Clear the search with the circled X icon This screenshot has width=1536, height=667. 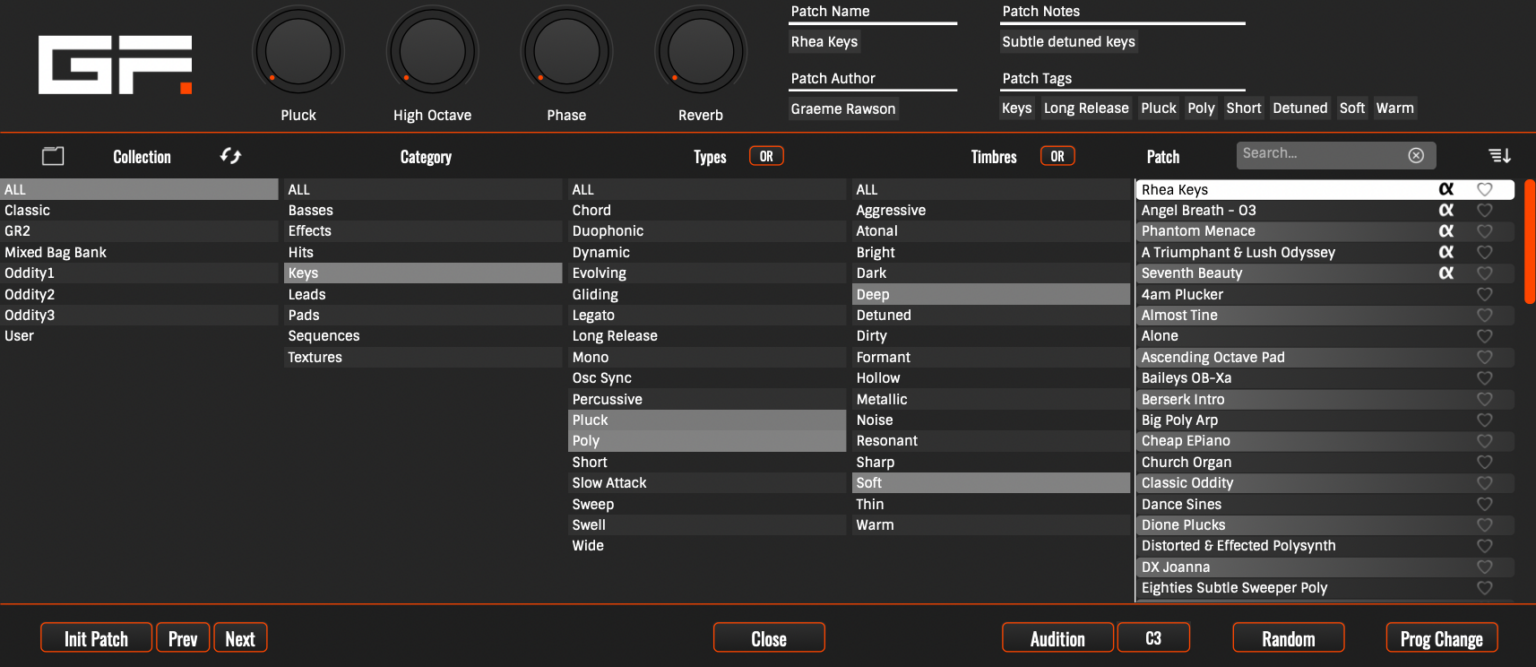[1416, 154]
